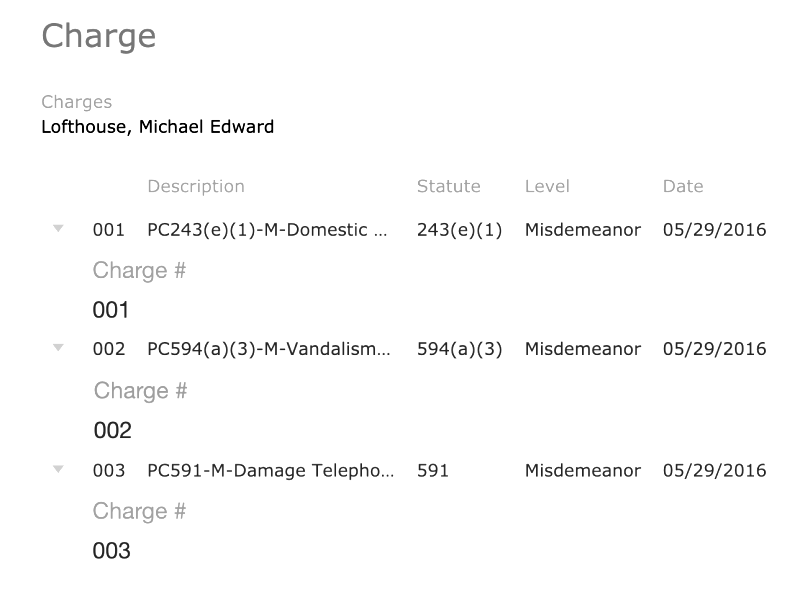Viewport: 800px width, 602px height.
Task: Click the Charges section label
Action: (76, 102)
